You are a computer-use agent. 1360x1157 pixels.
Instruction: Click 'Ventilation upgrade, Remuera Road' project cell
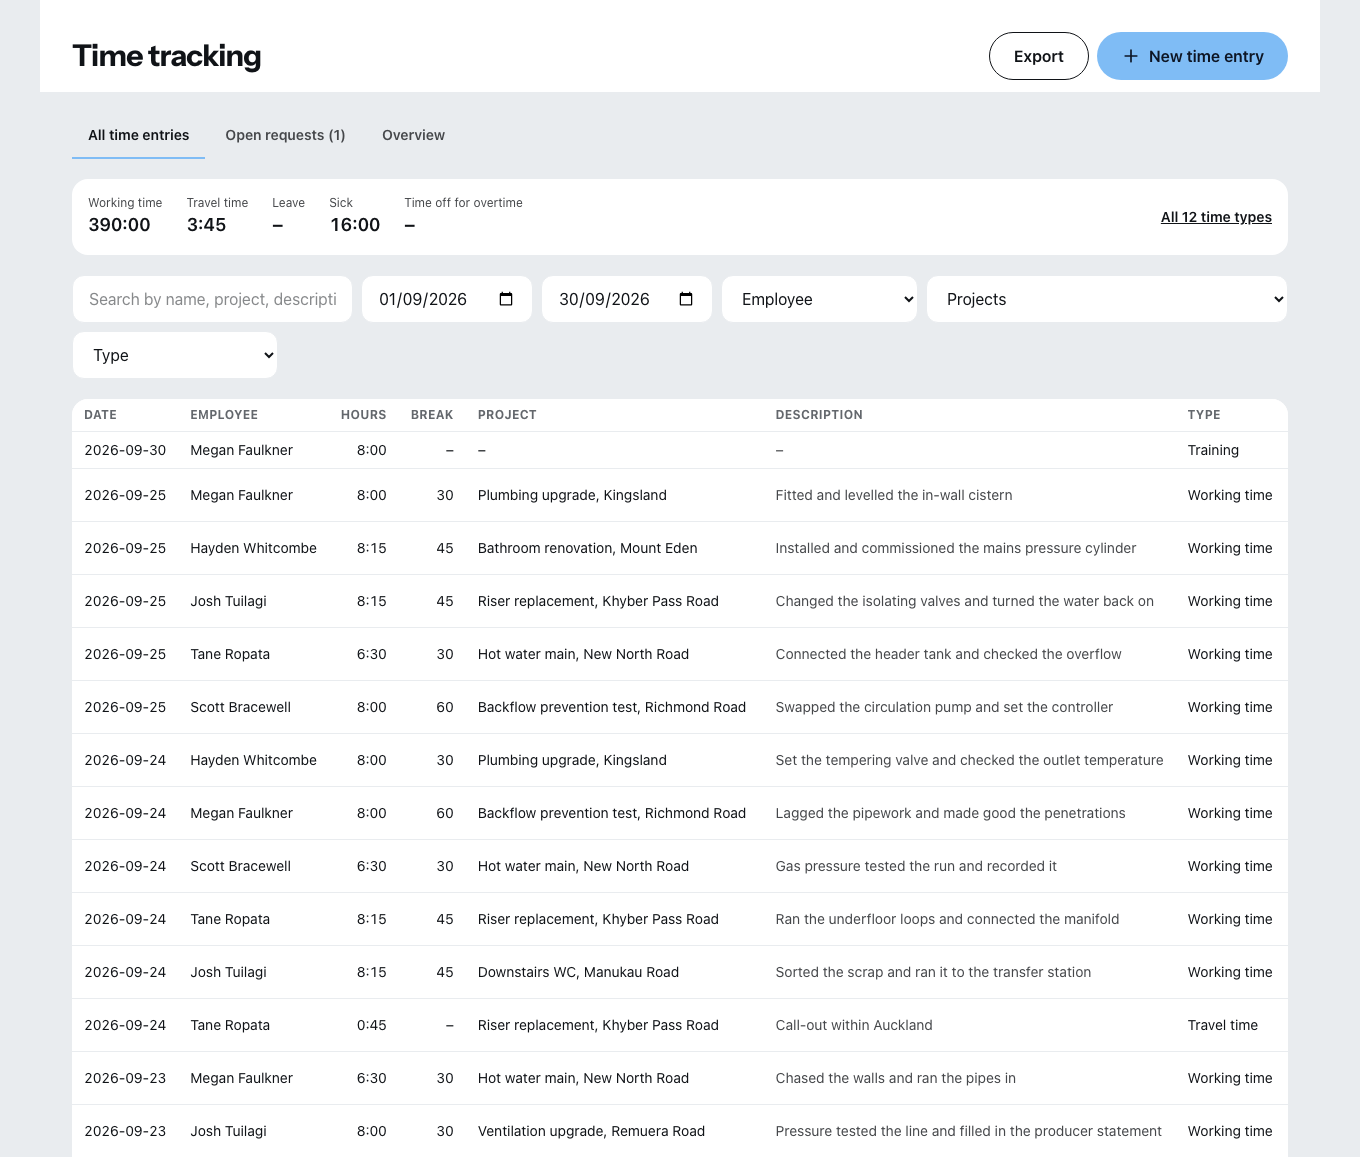[591, 1131]
